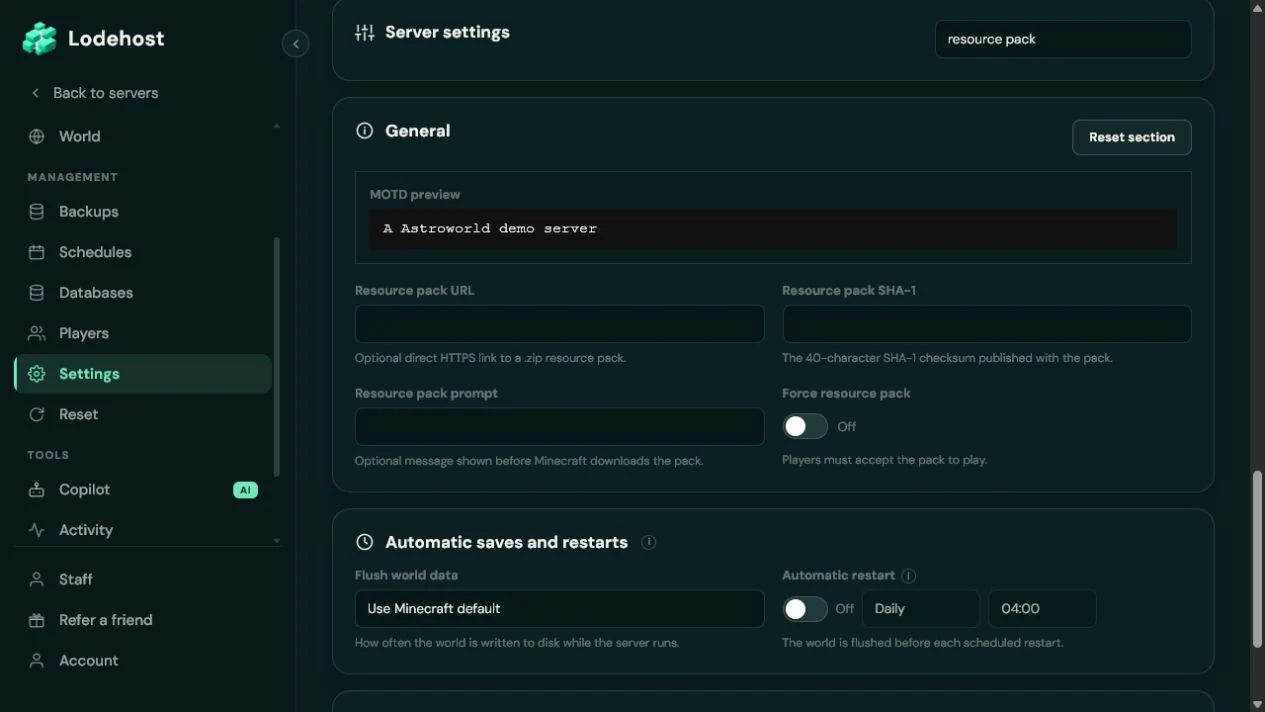Viewport: 1265px width, 712px height.
Task: Click the text Optional direct HTTPS link to a .zip resource pack.
Action: [490, 358]
